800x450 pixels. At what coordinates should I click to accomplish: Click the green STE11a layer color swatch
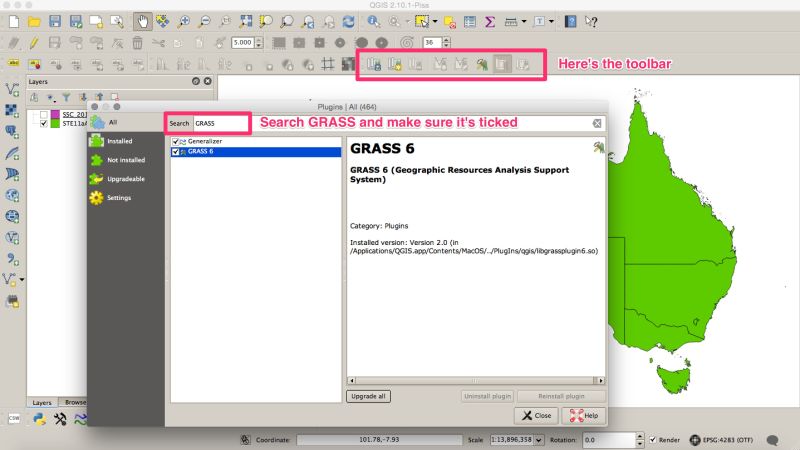(55, 123)
